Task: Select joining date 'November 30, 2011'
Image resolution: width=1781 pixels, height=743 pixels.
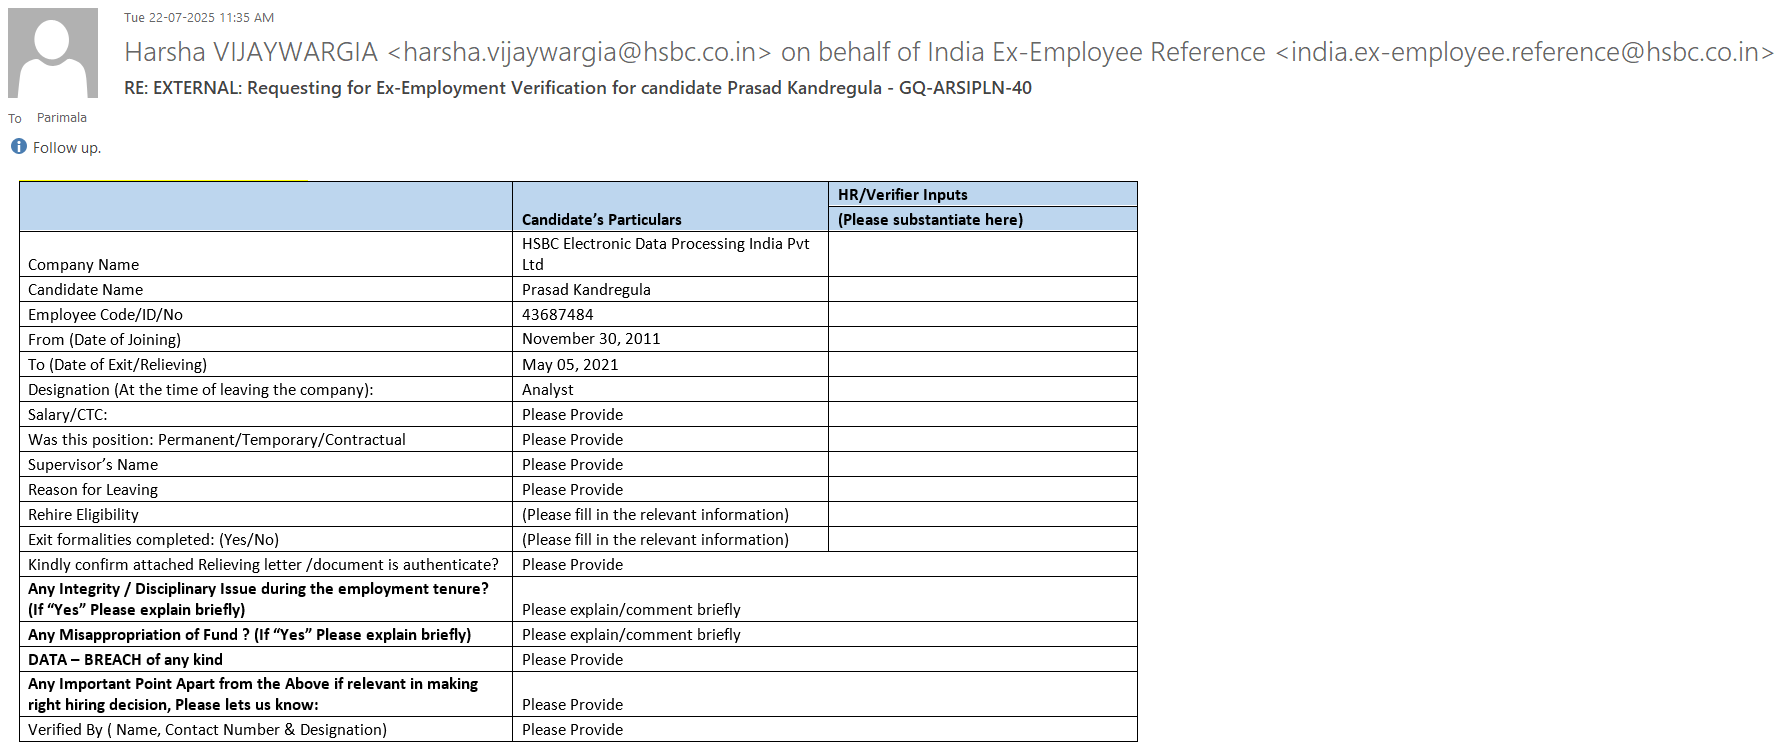Action: [591, 339]
